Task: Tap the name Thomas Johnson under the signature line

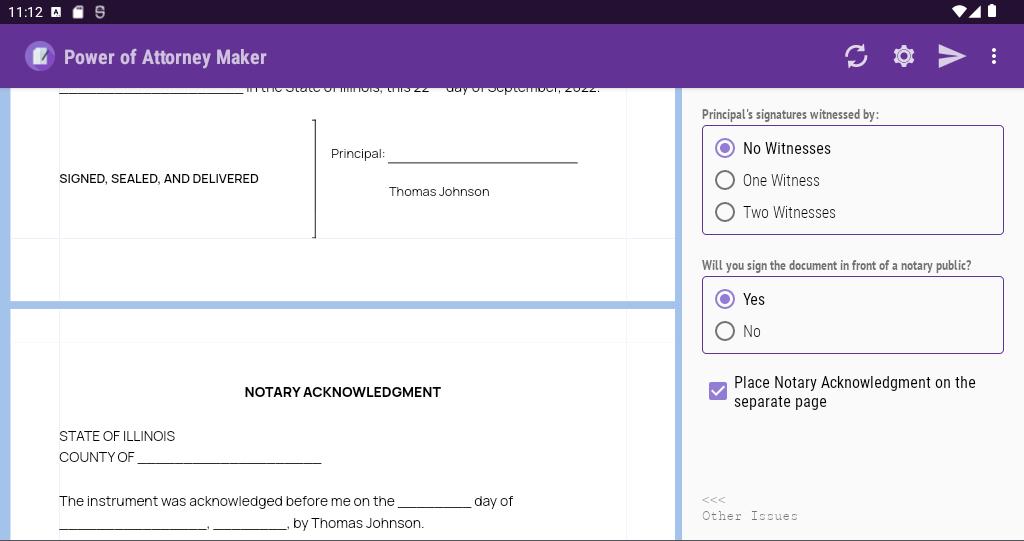Action: coord(439,191)
